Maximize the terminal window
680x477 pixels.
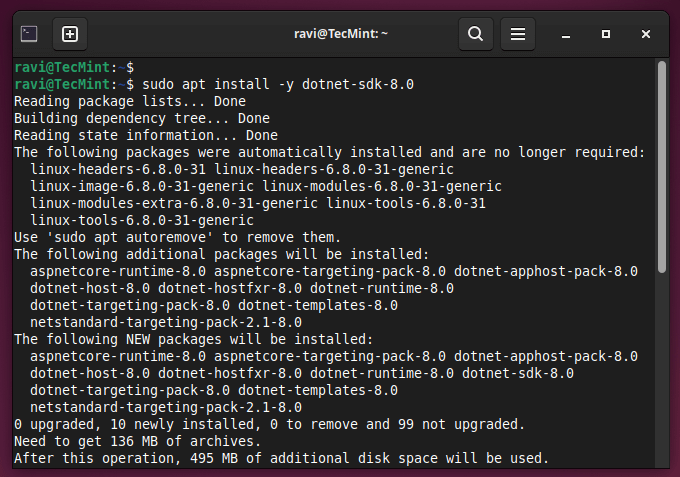coord(606,34)
